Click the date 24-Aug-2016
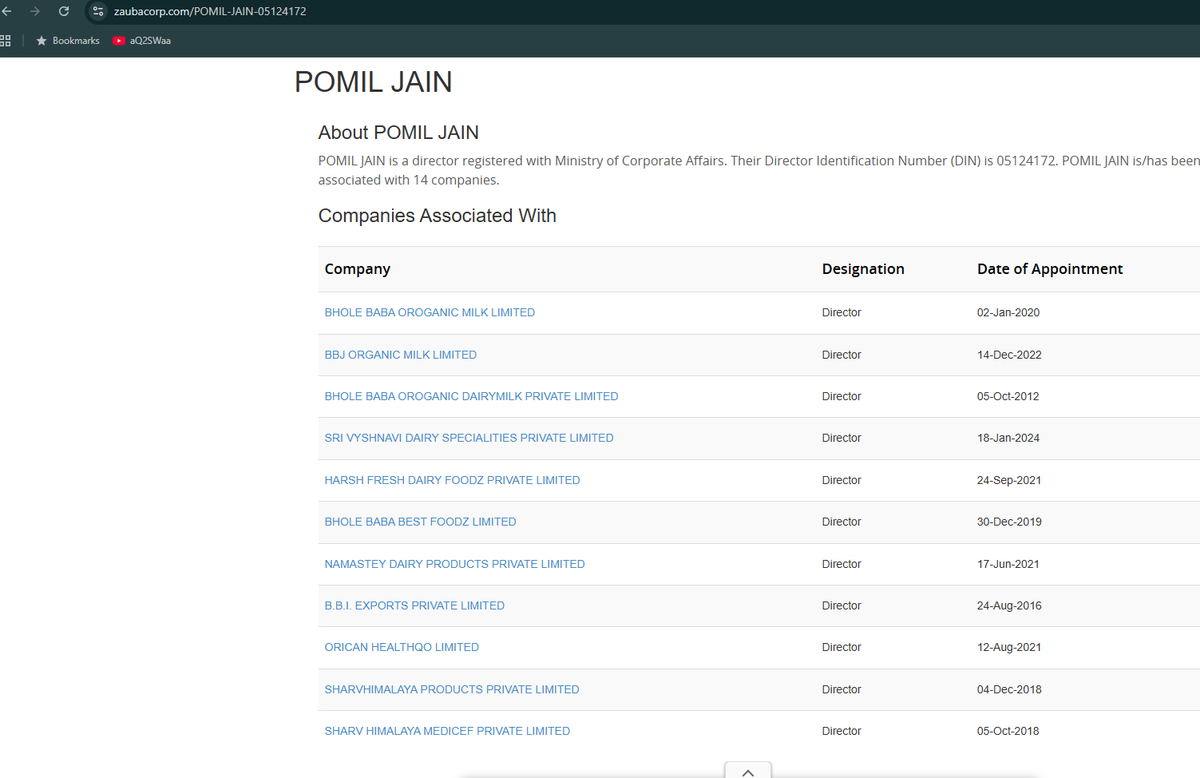This screenshot has height=778, width=1200. [1009, 606]
